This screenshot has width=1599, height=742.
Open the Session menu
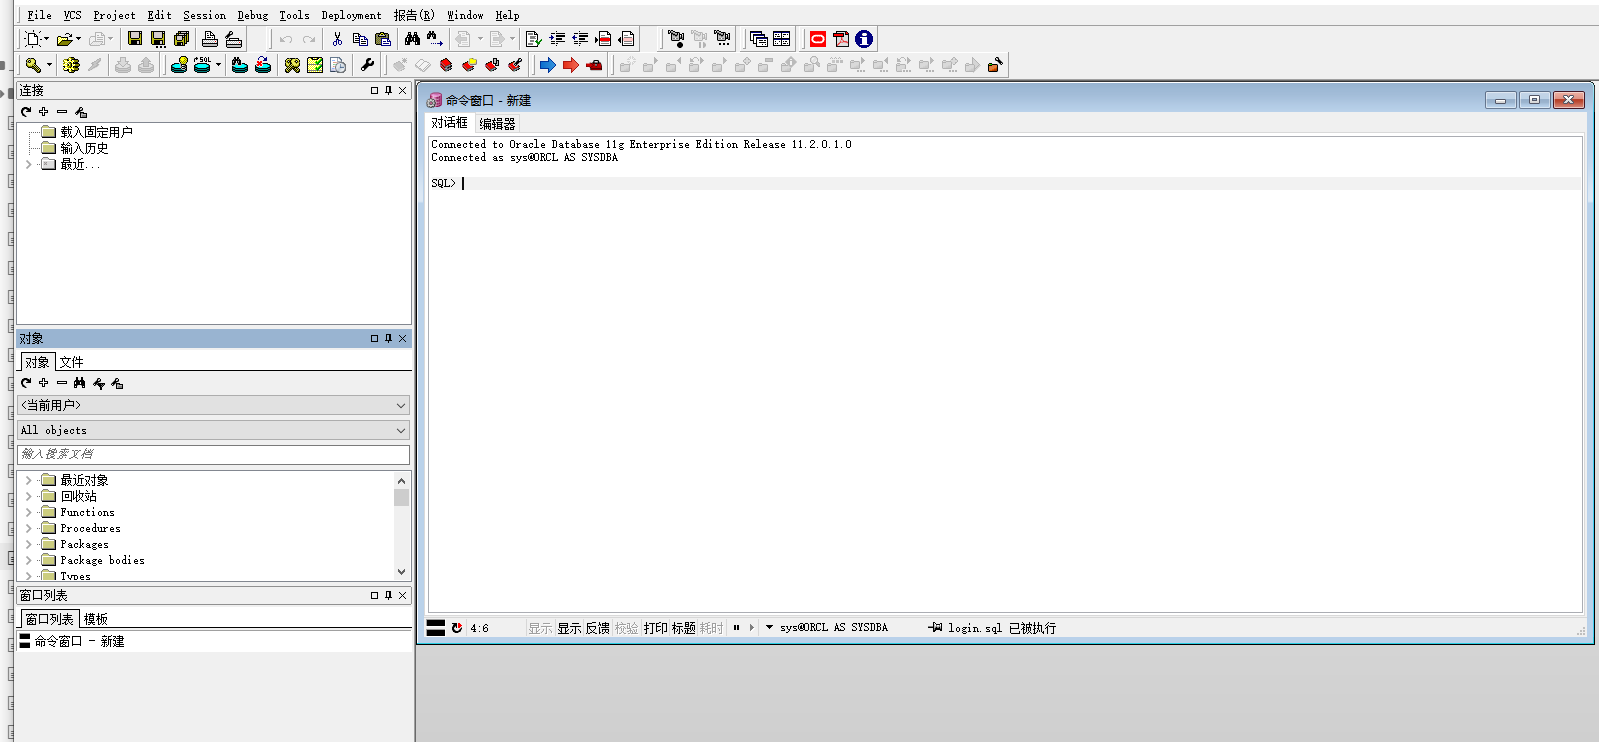(204, 15)
